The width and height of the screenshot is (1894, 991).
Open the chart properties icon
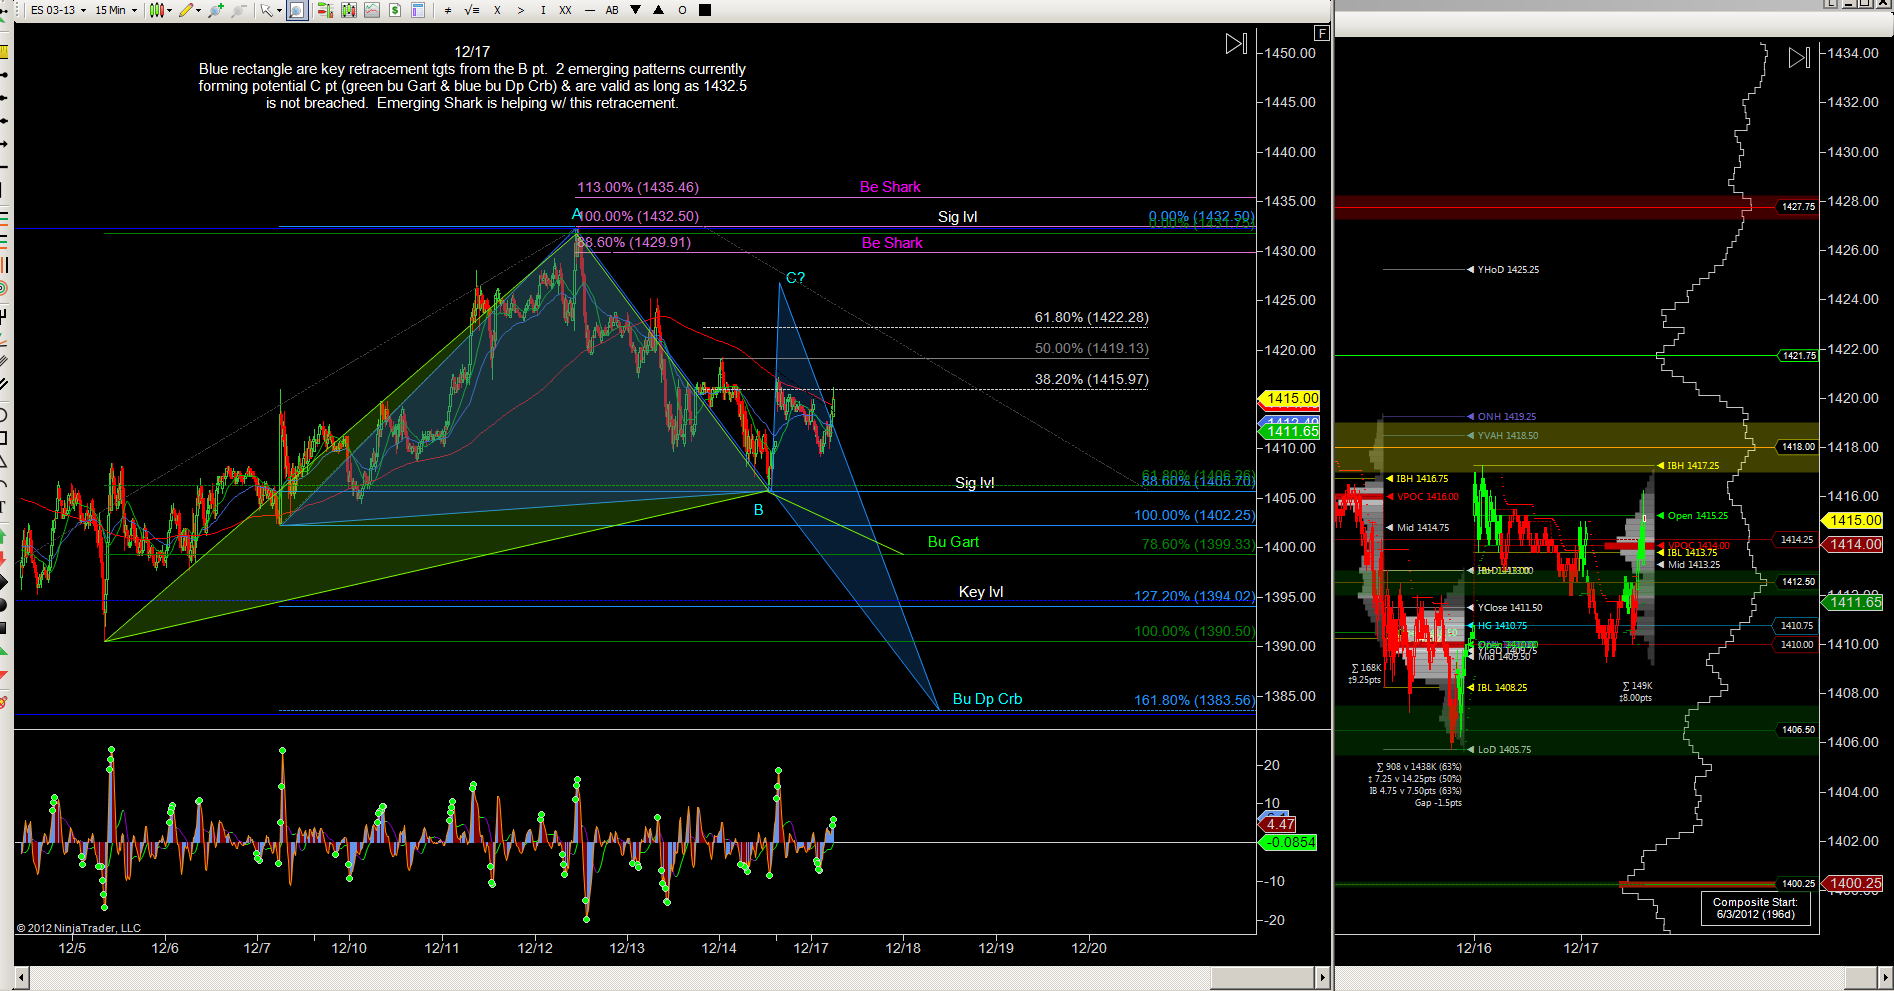click(x=418, y=10)
